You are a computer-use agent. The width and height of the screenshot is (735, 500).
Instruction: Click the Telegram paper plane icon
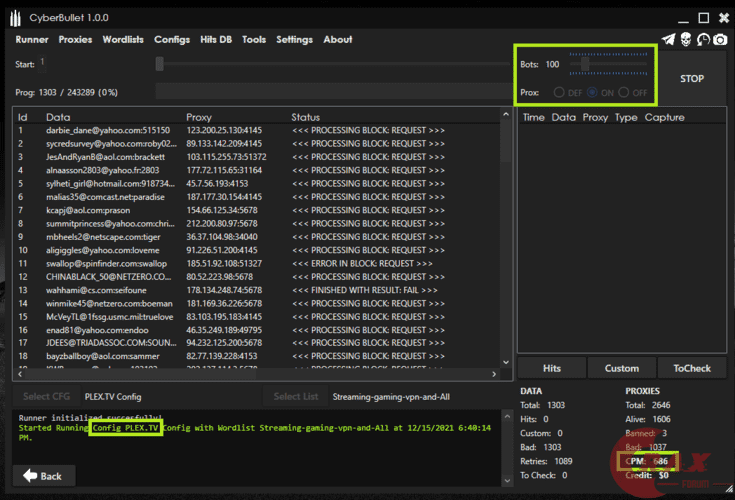click(x=668, y=40)
